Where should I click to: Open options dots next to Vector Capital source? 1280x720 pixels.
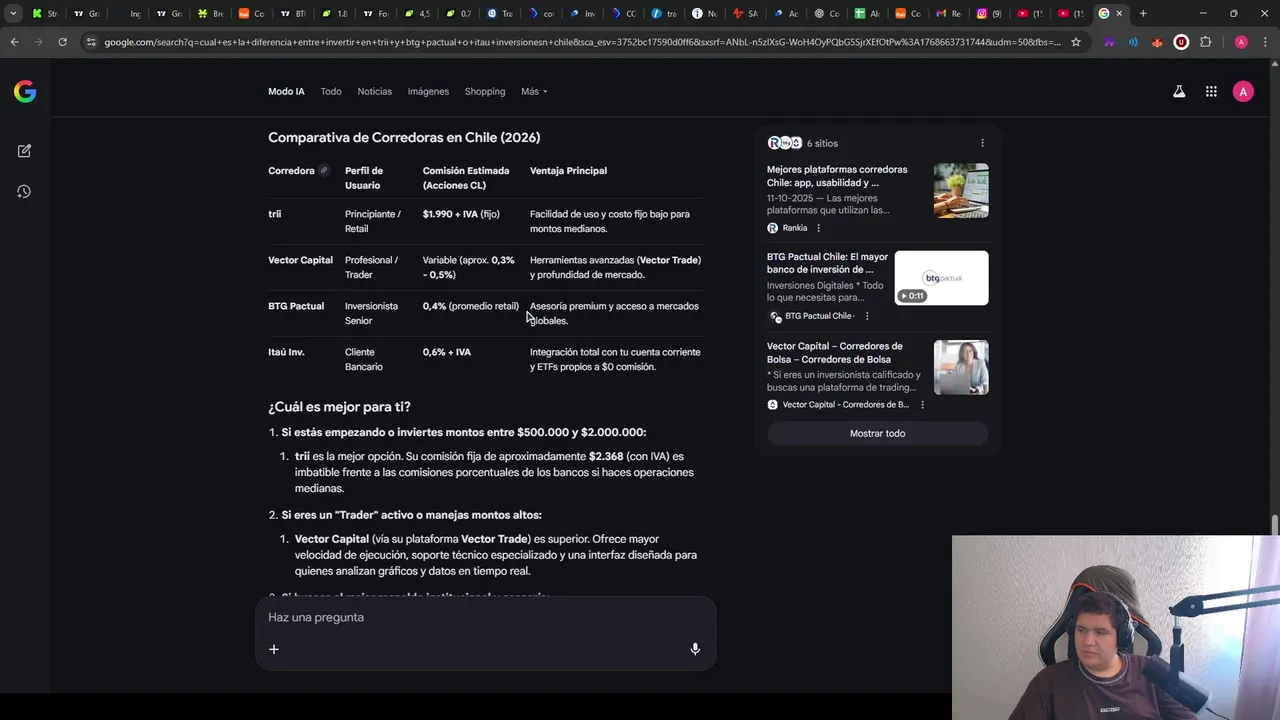(x=922, y=405)
